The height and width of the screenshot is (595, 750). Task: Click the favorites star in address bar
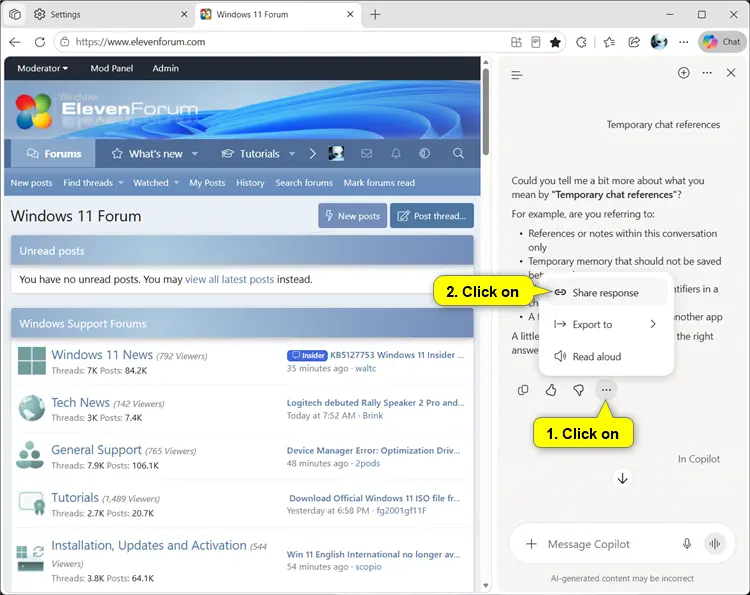(x=555, y=42)
